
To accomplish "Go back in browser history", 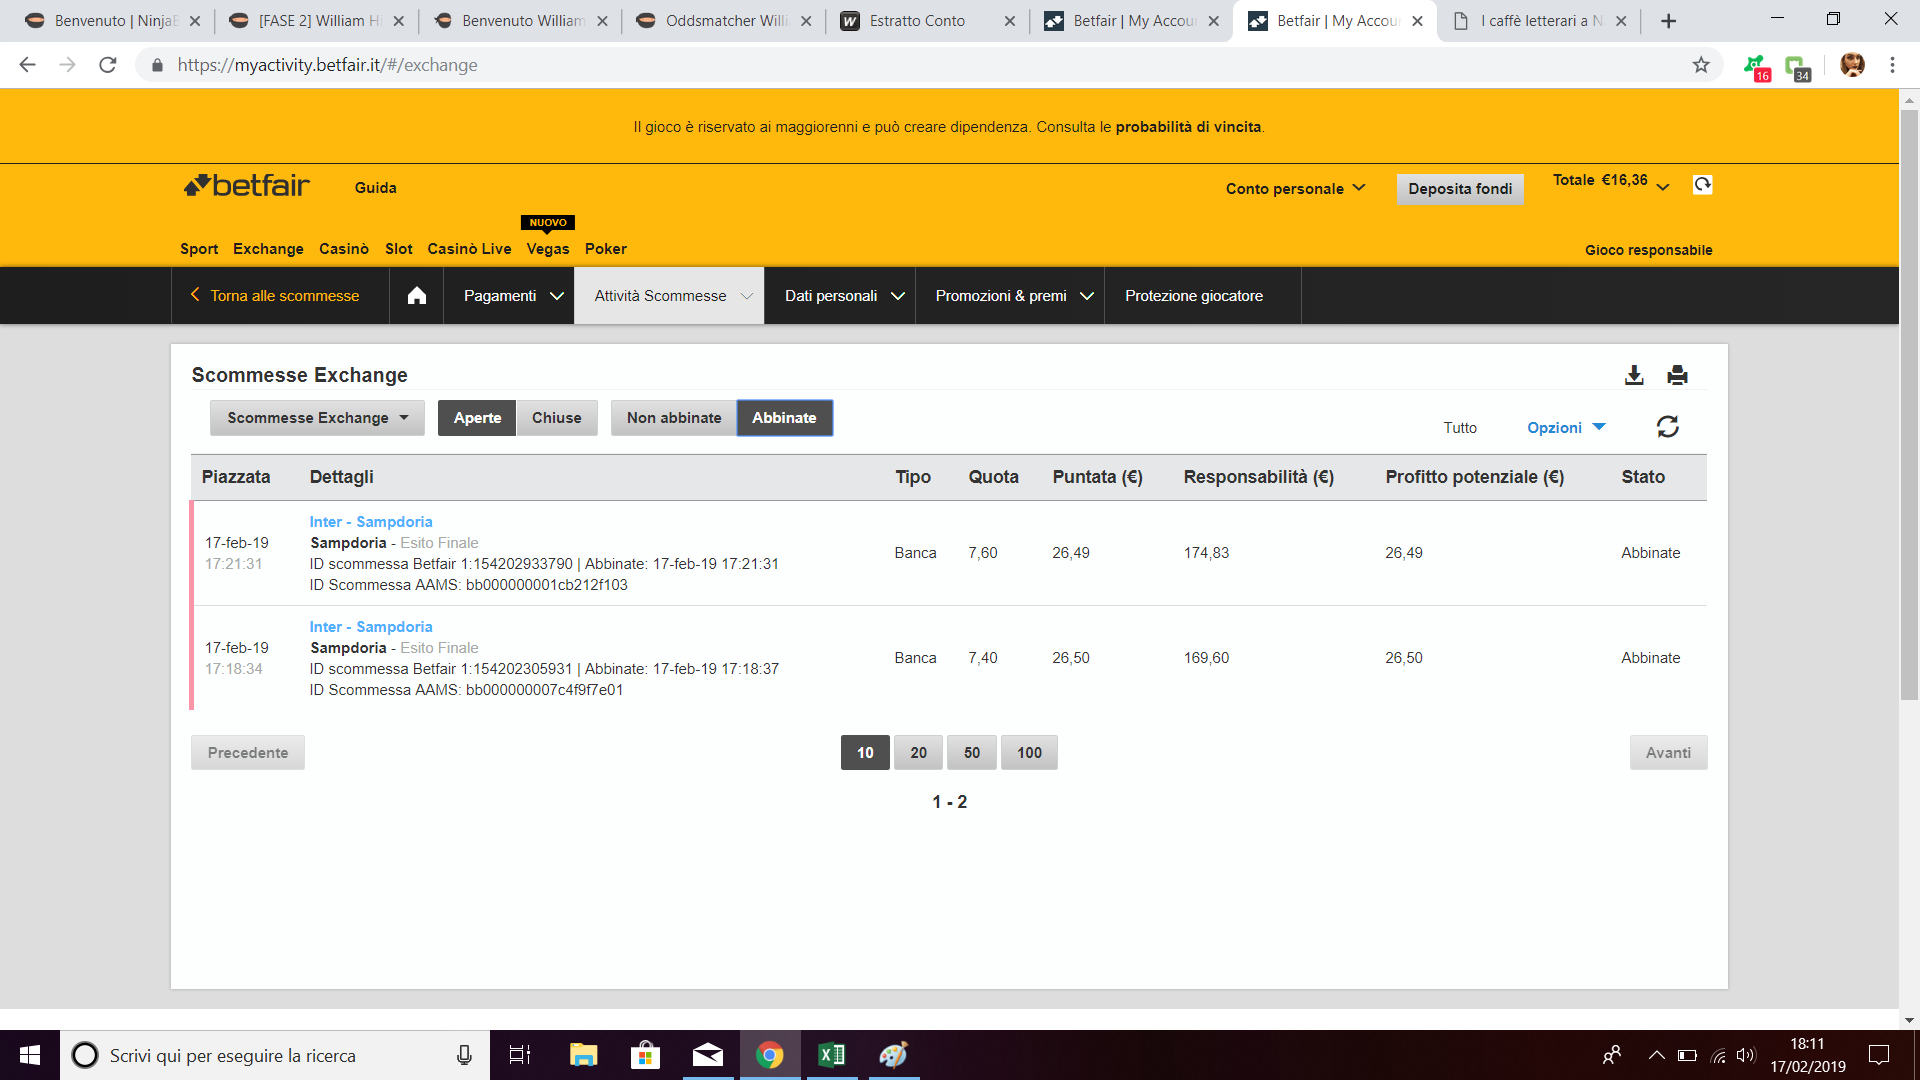I will coord(28,65).
